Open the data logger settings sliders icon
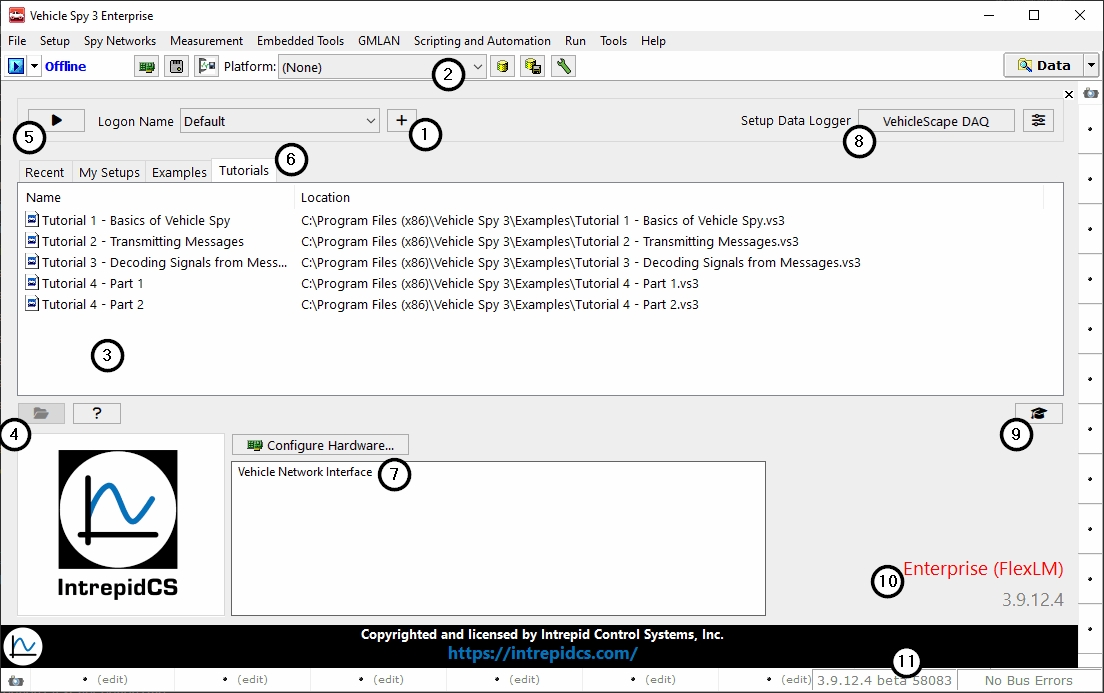Viewport: 1104px width, 693px height. pos(1039,121)
